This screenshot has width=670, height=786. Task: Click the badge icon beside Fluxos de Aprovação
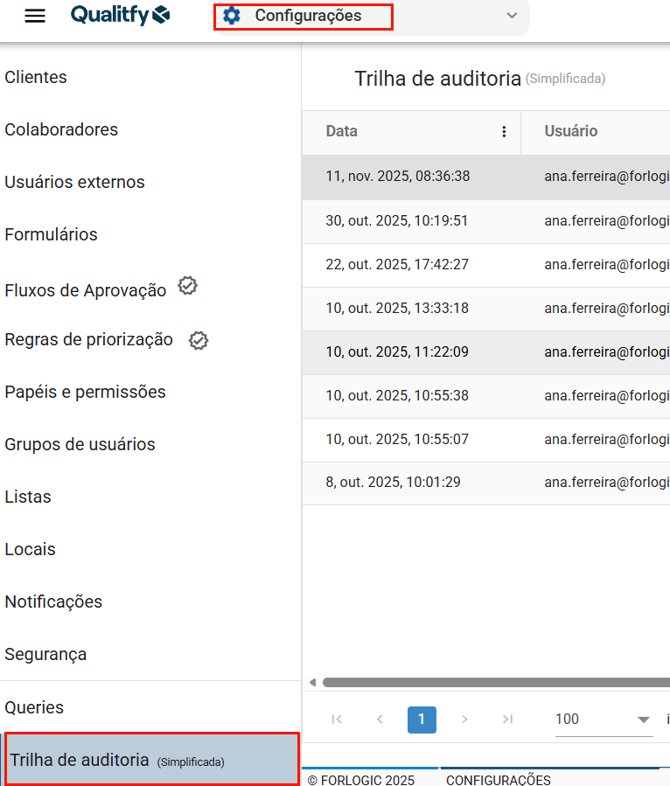coord(188,286)
